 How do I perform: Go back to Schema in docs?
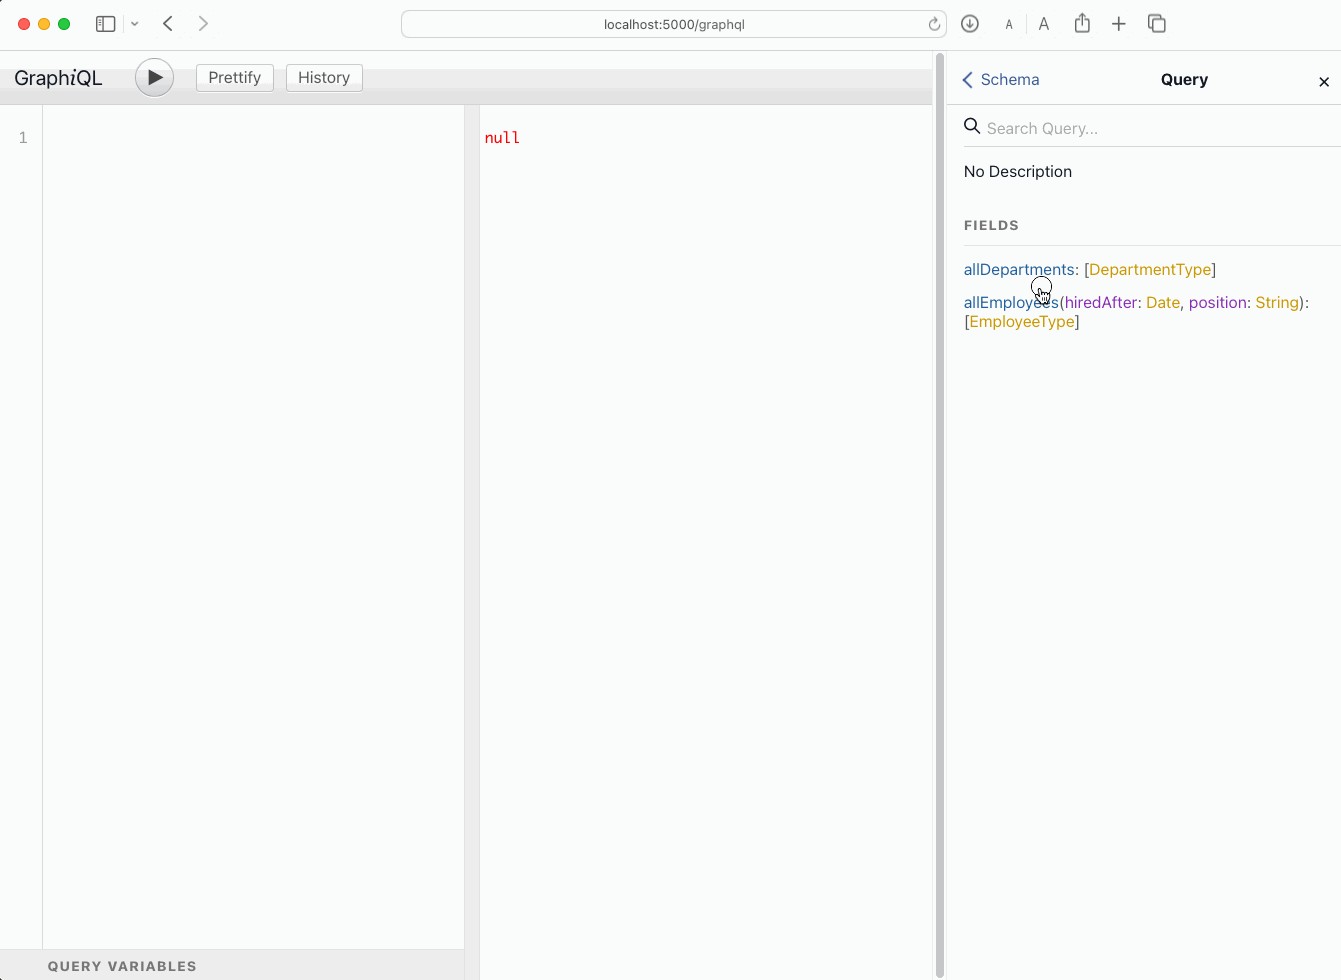tap(1000, 80)
